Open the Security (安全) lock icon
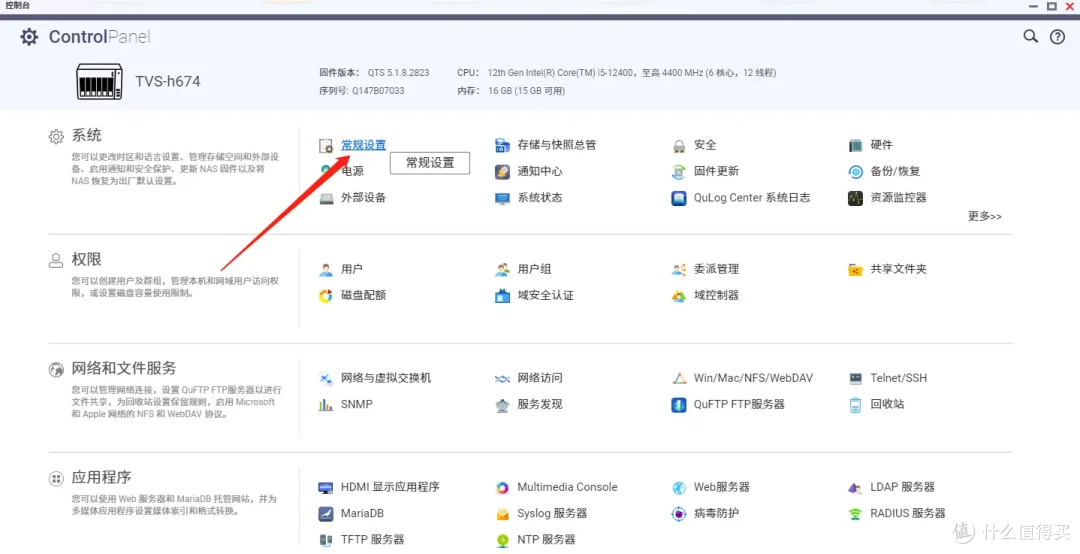The width and height of the screenshot is (1080, 554). pos(679,145)
